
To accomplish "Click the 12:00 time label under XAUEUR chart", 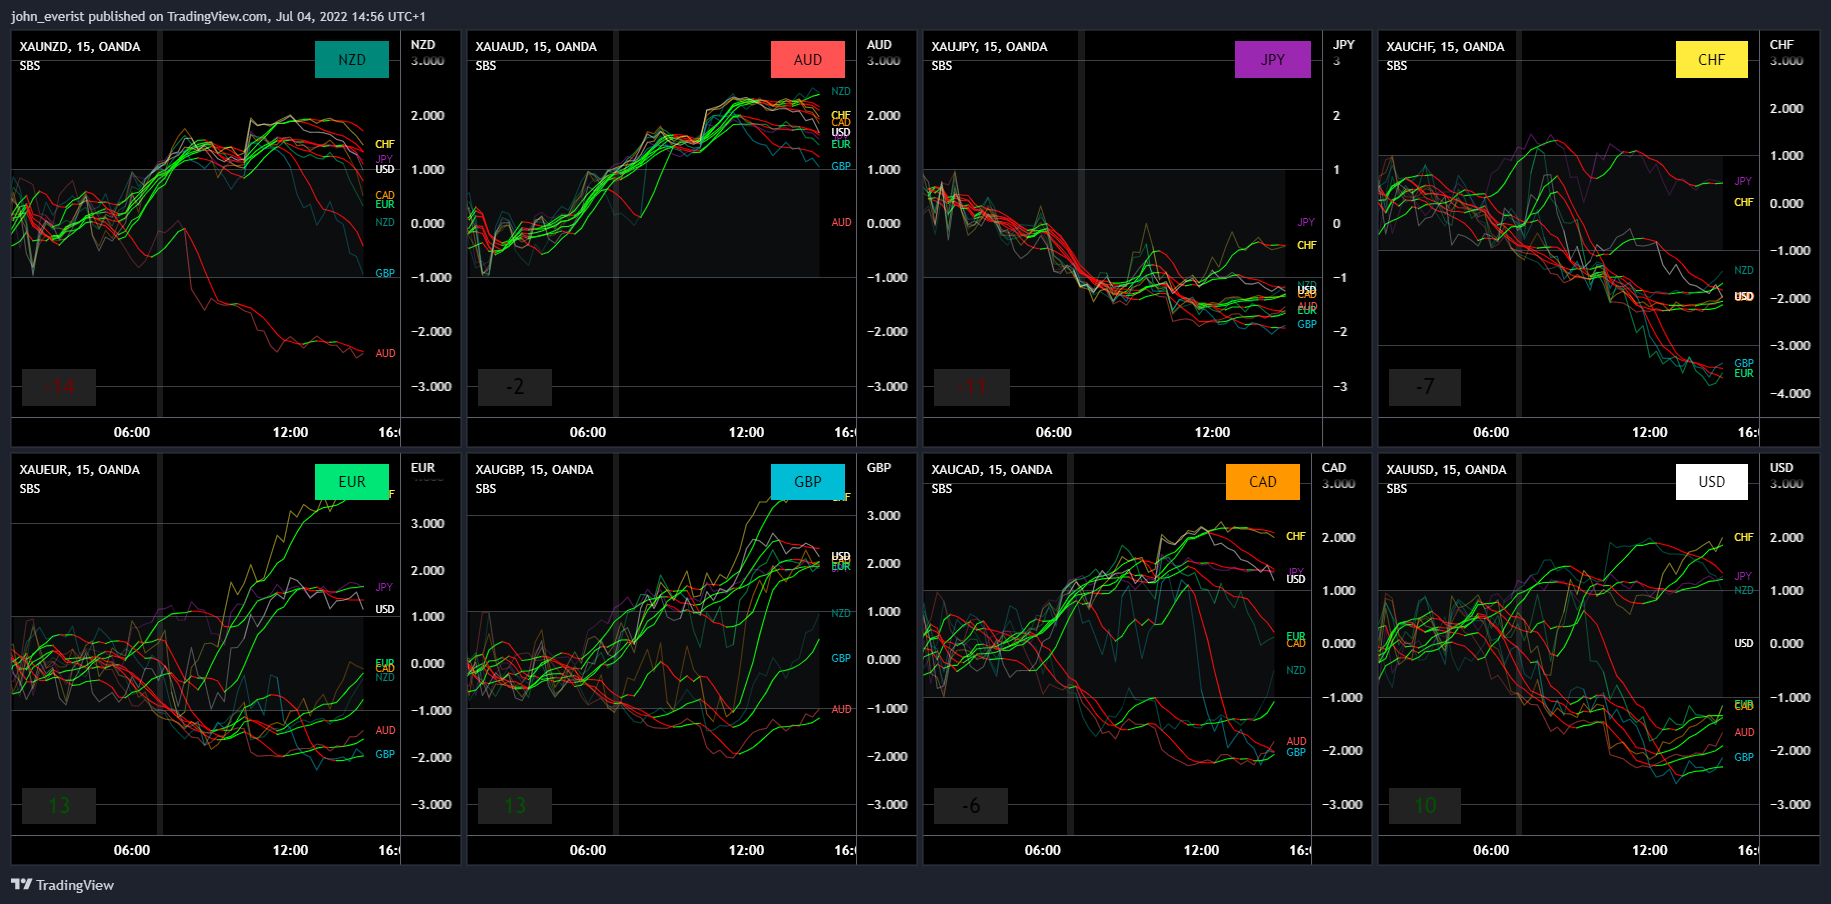I will pos(290,850).
